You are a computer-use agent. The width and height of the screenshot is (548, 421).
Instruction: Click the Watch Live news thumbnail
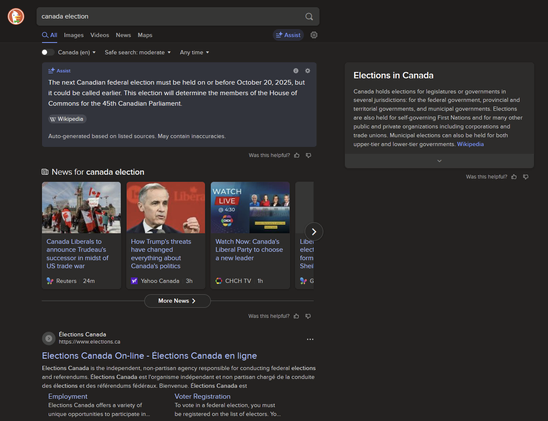pos(250,208)
